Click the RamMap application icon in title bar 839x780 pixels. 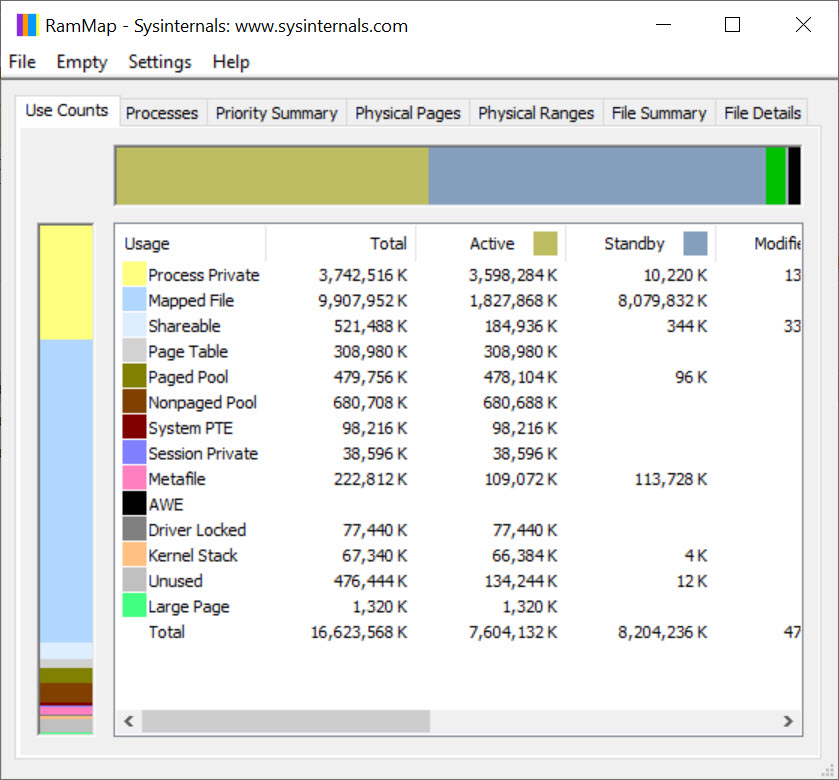[x=27, y=25]
